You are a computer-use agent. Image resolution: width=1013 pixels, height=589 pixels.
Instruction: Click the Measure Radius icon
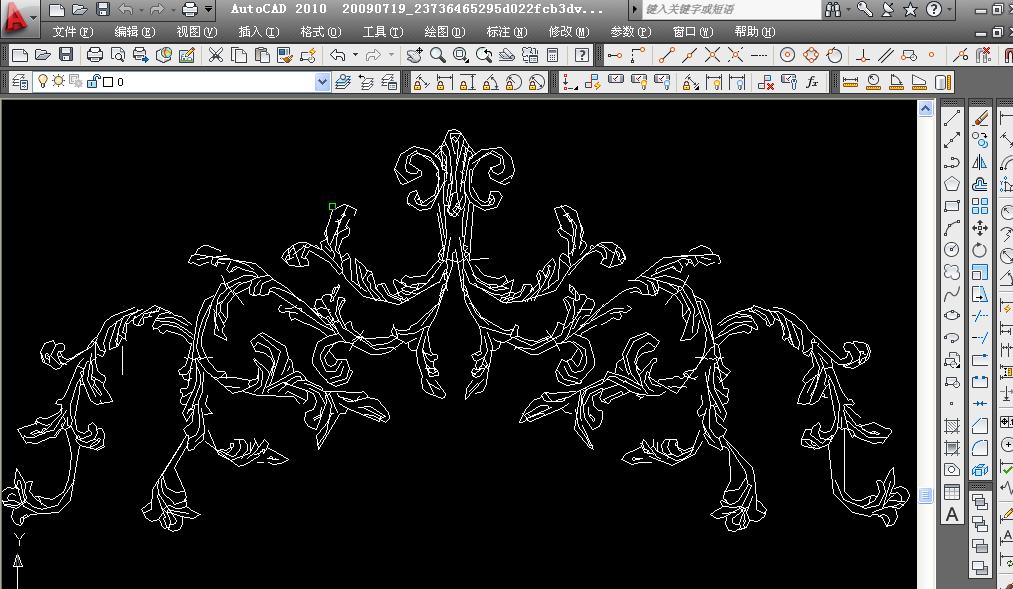(873, 82)
